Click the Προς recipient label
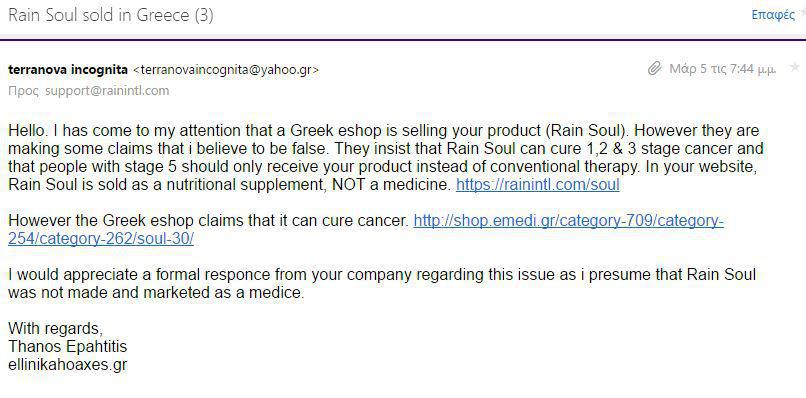 click(x=24, y=91)
